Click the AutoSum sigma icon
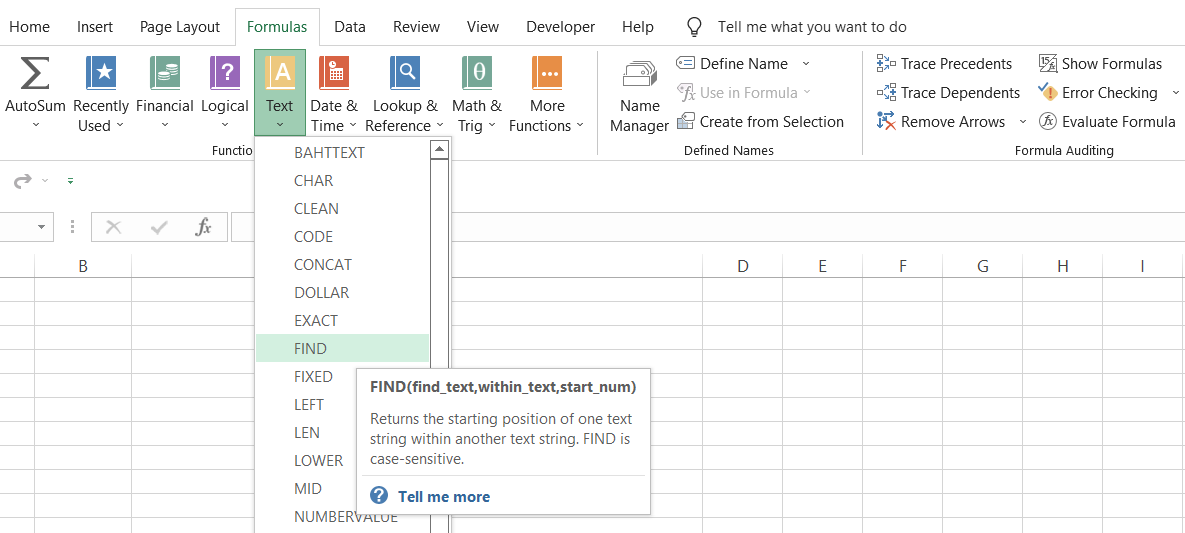Viewport: 1185px width, 533px height. coord(35,75)
